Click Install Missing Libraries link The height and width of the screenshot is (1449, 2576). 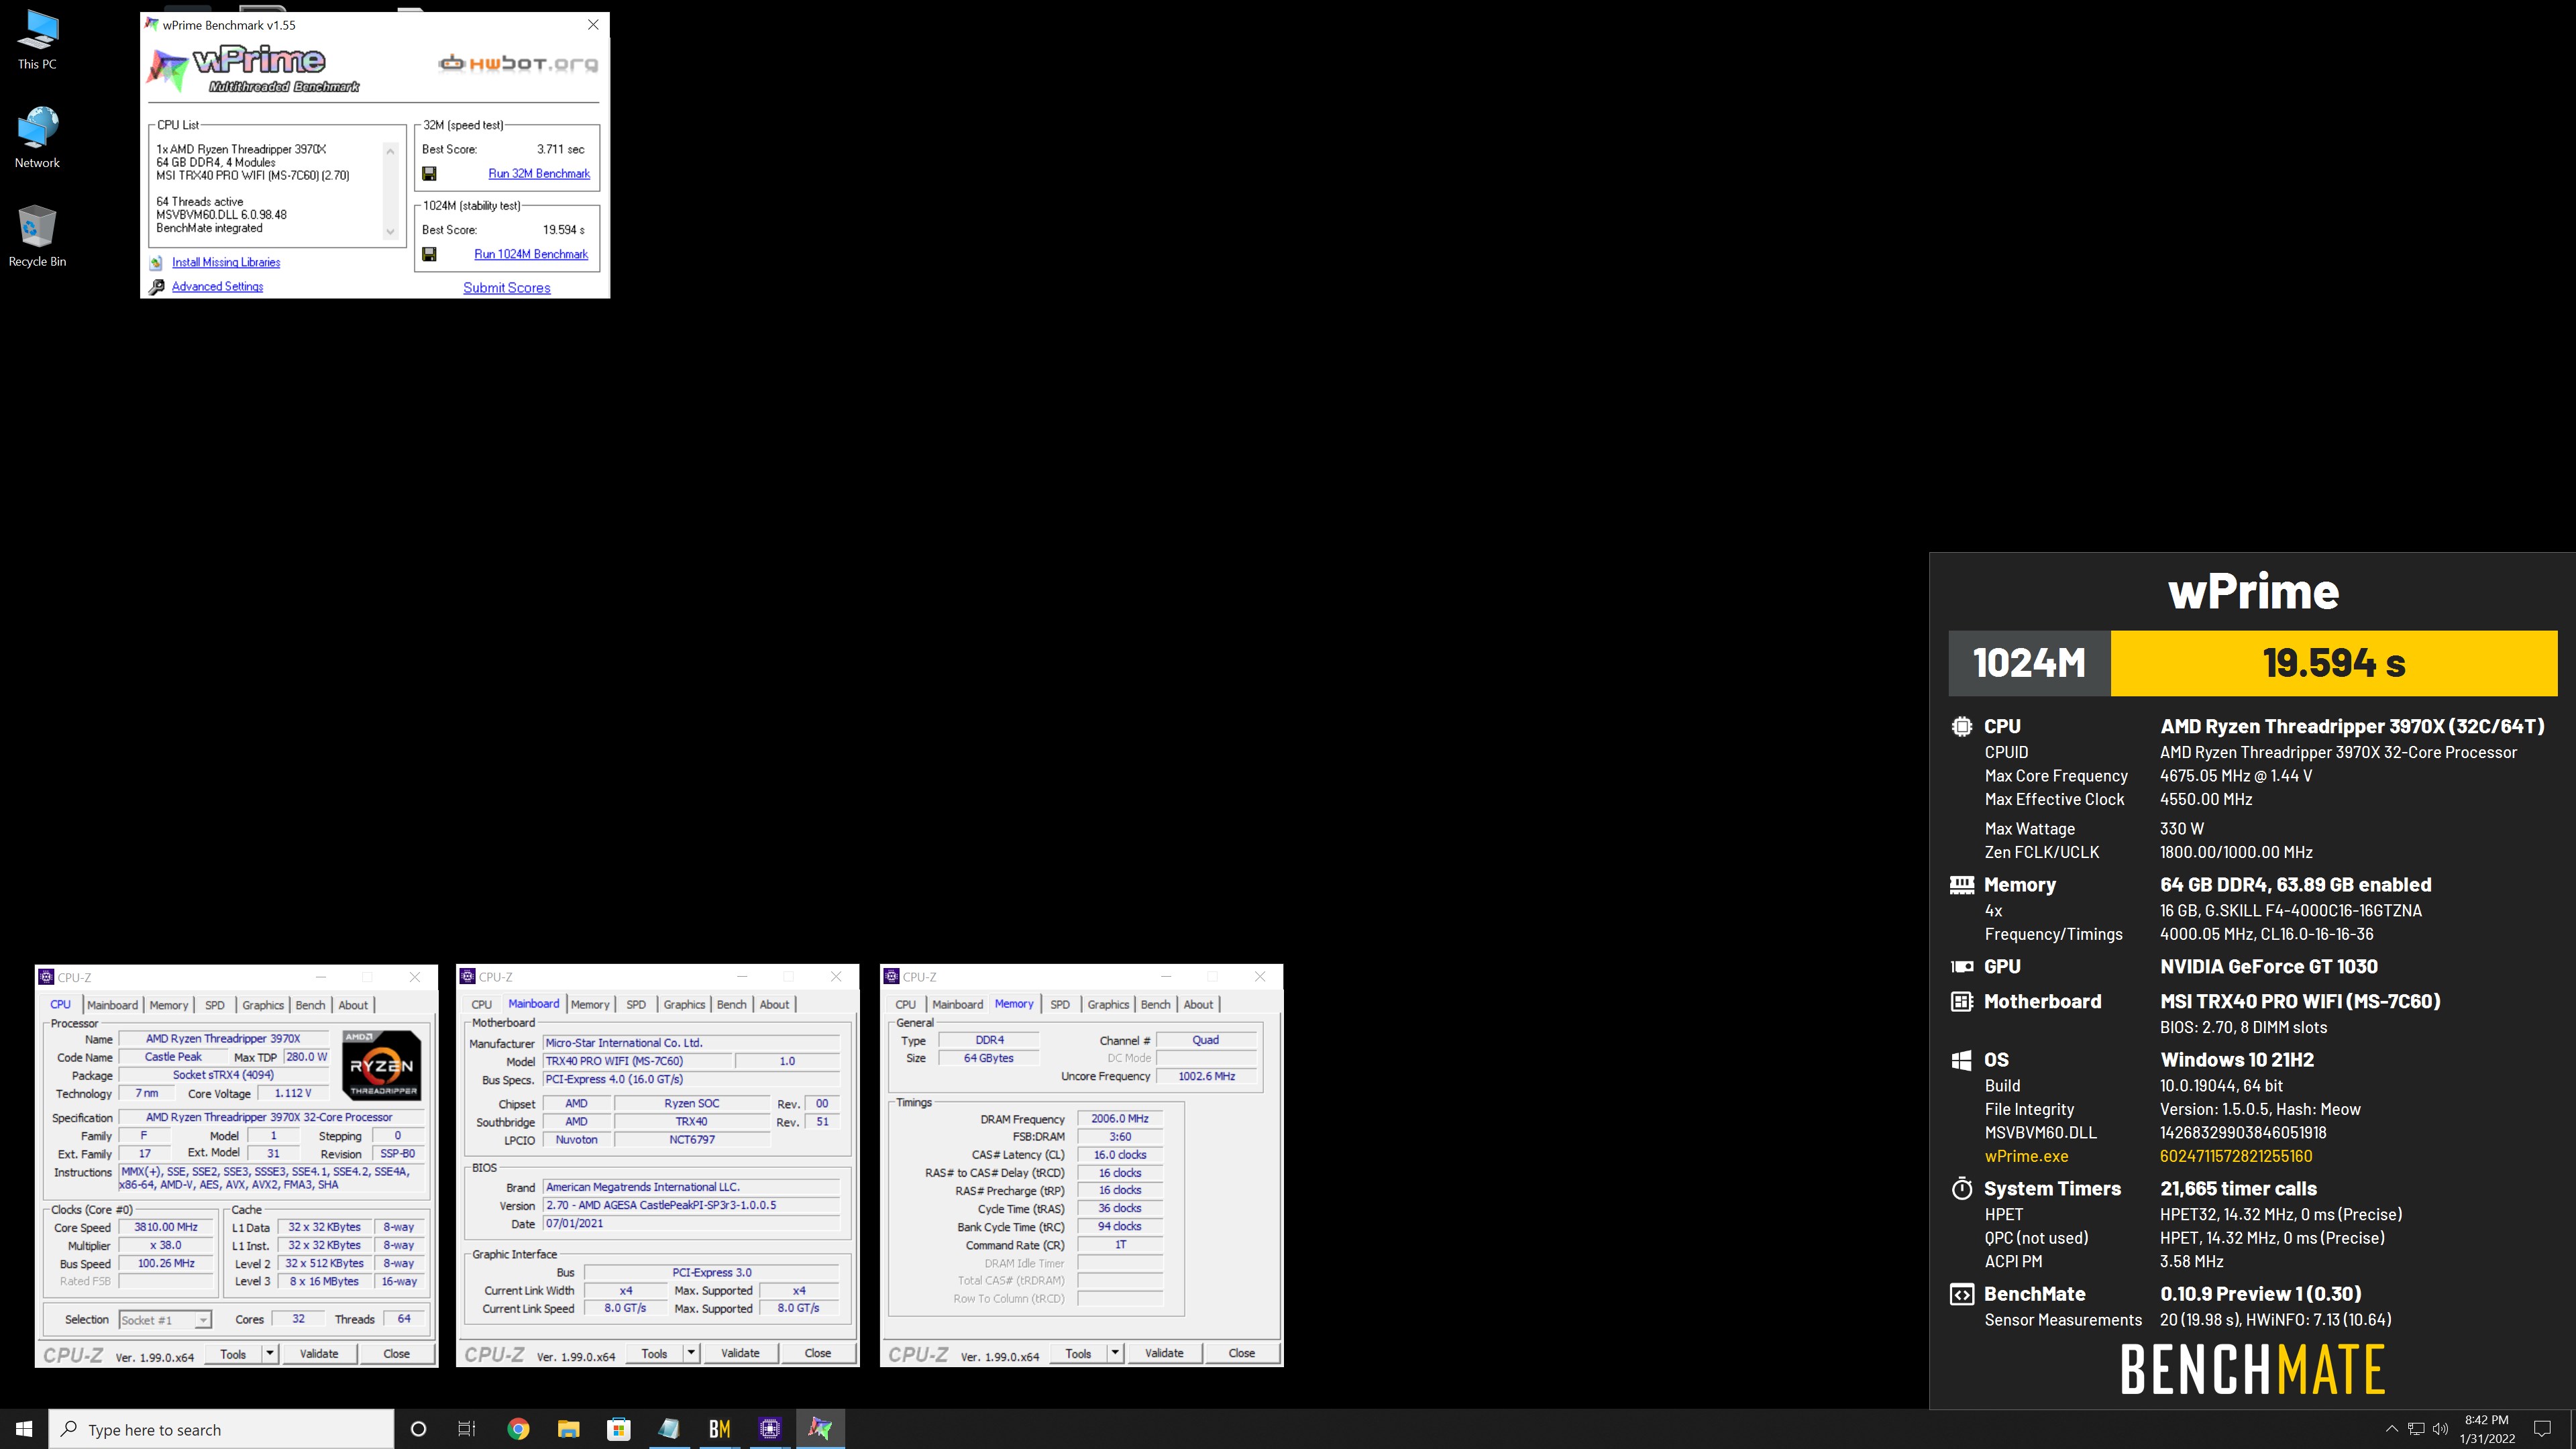point(226,263)
